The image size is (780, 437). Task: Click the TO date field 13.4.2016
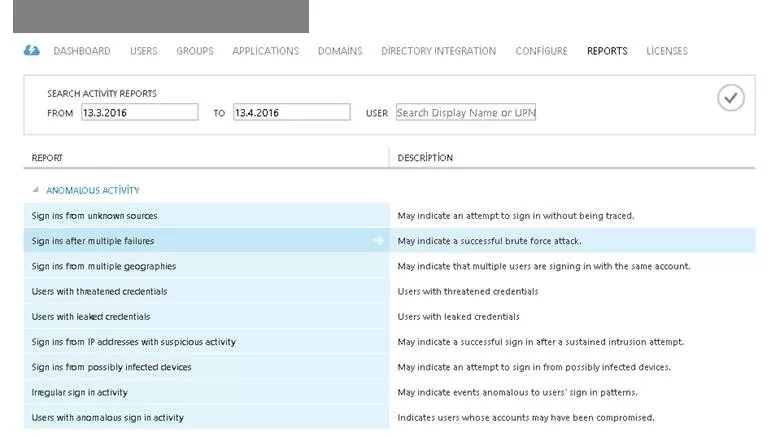coord(292,112)
